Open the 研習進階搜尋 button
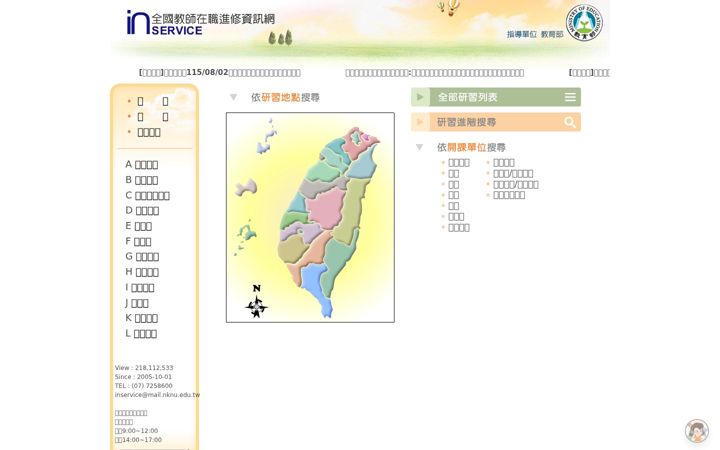 [x=496, y=122]
